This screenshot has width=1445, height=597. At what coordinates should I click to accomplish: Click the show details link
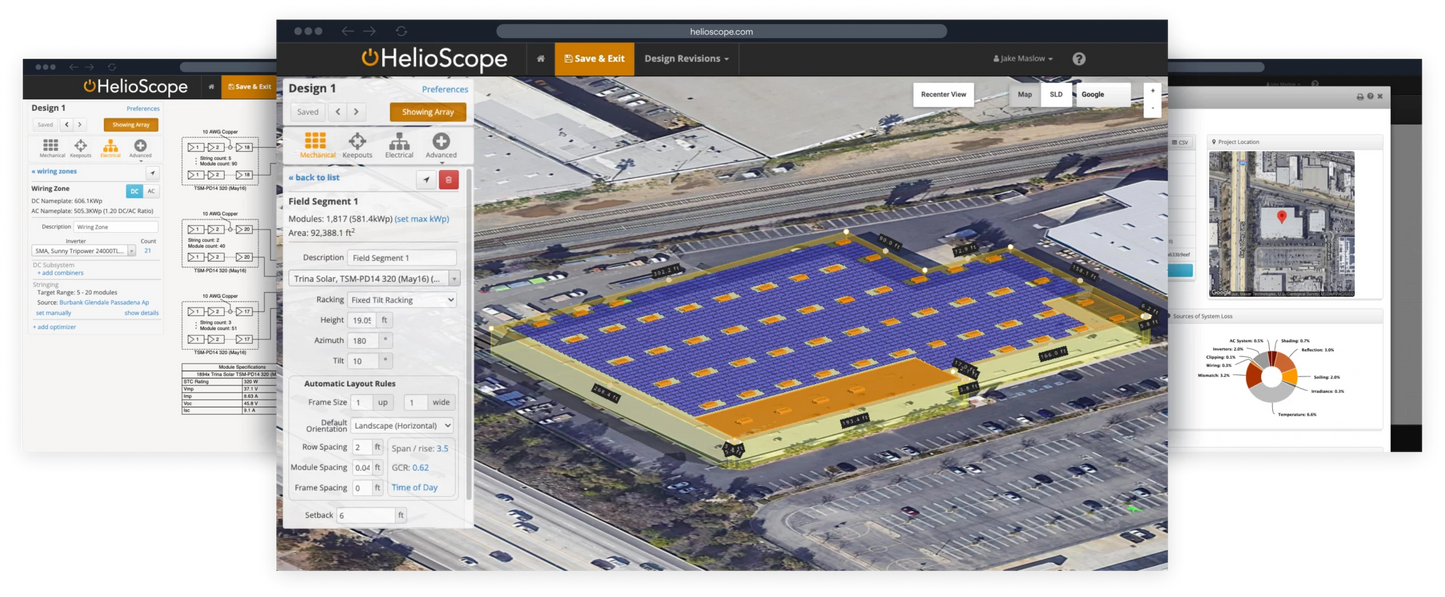coord(141,313)
